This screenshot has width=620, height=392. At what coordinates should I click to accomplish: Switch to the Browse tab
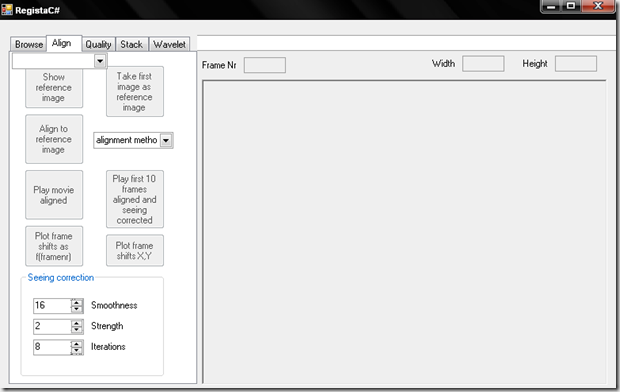(x=28, y=44)
